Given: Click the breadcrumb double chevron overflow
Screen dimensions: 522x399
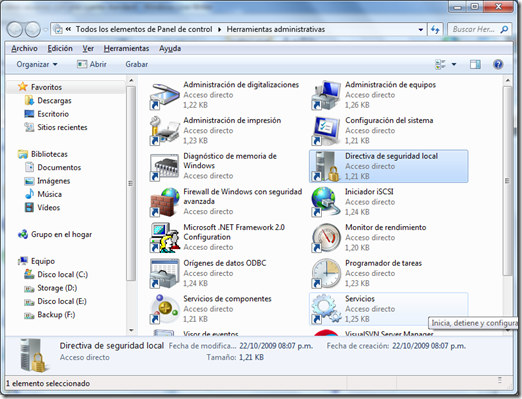Looking at the screenshot, I should coord(68,29).
